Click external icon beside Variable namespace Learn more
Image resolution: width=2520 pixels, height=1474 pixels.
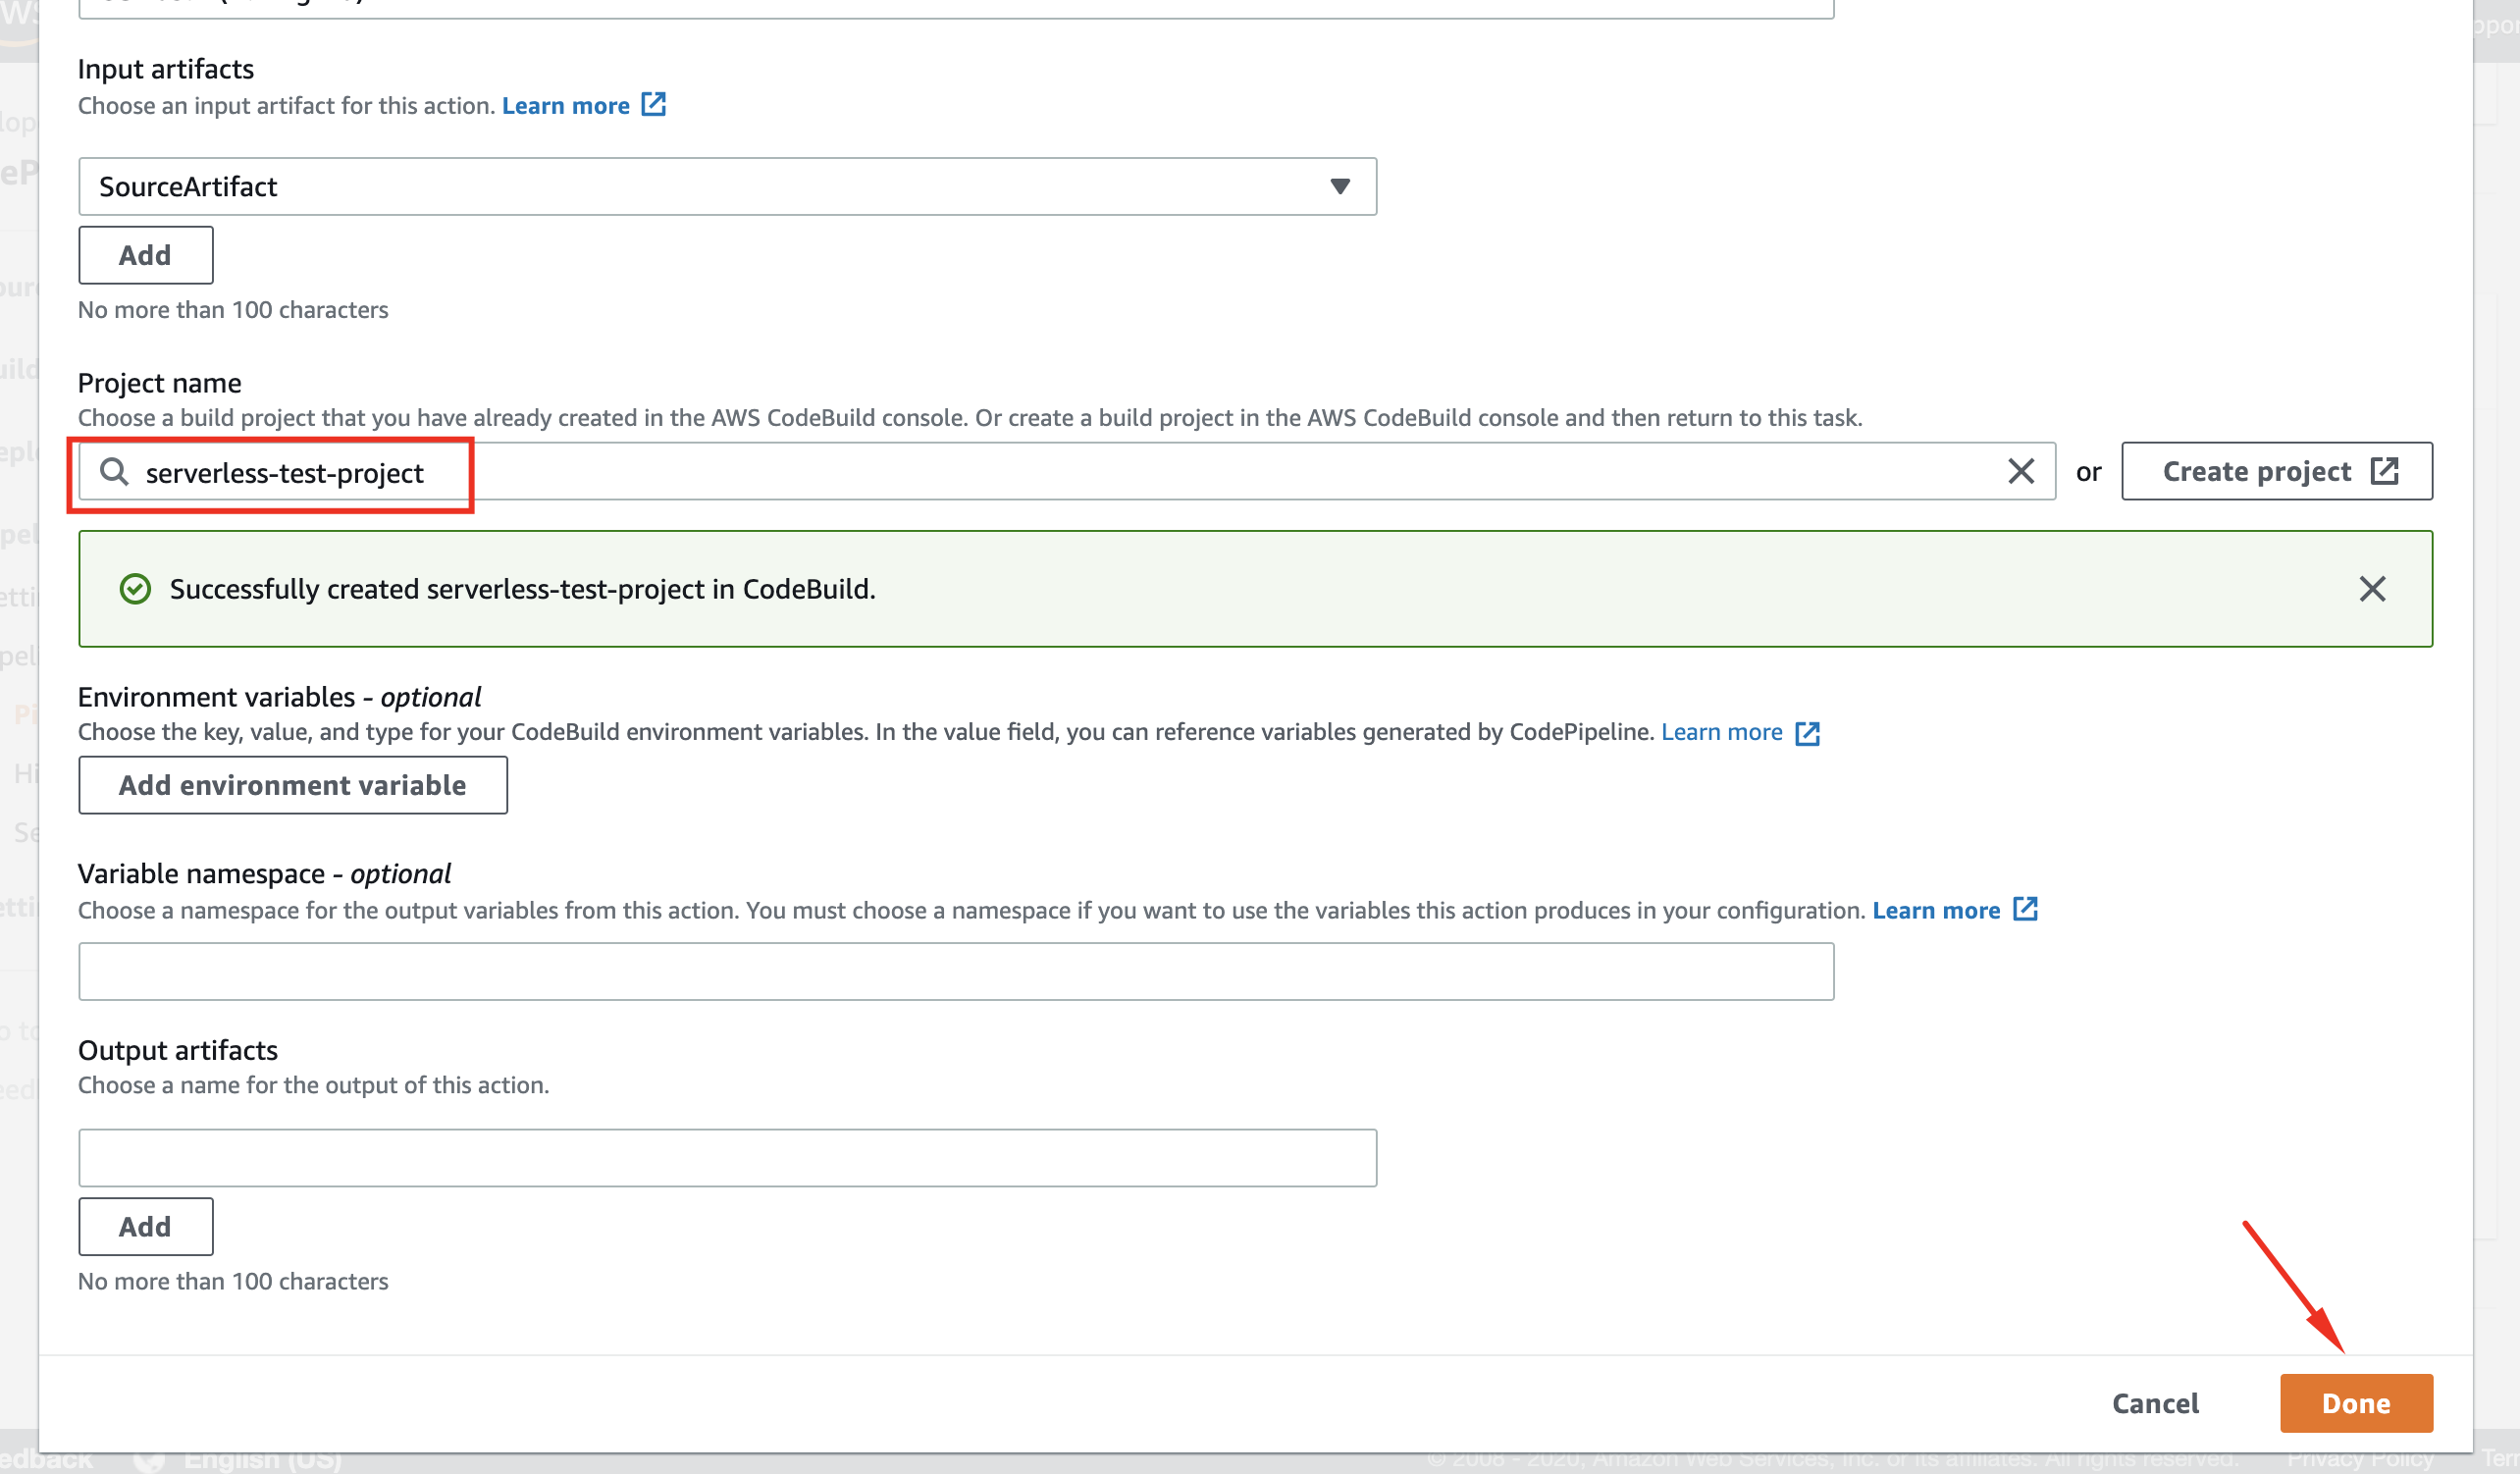(x=2025, y=909)
